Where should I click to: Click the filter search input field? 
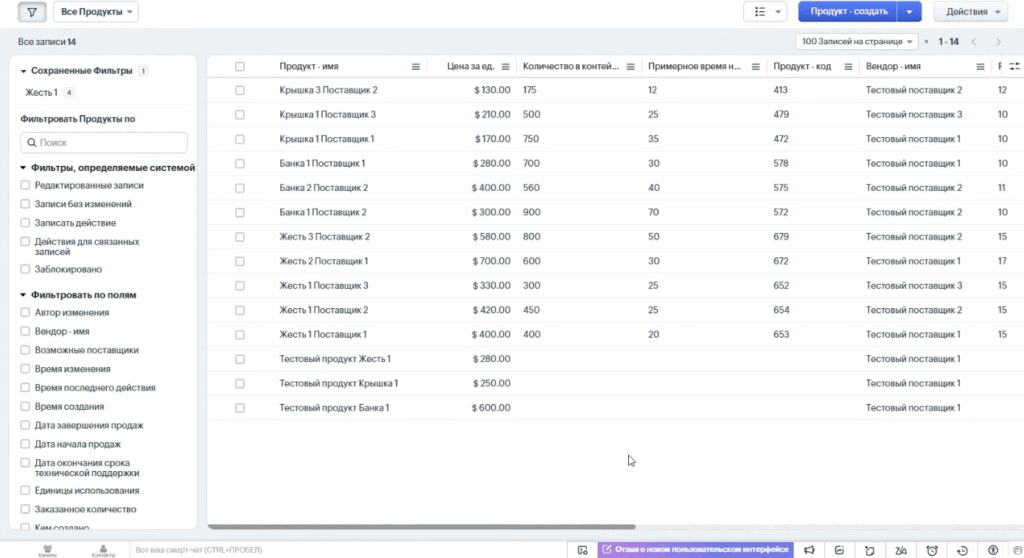104,143
